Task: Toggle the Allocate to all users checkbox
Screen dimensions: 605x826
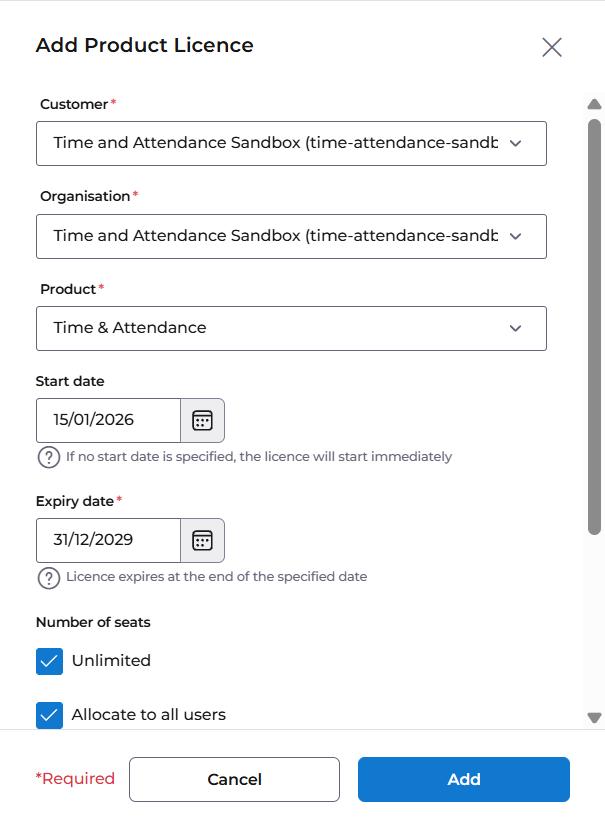Action: tap(50, 715)
